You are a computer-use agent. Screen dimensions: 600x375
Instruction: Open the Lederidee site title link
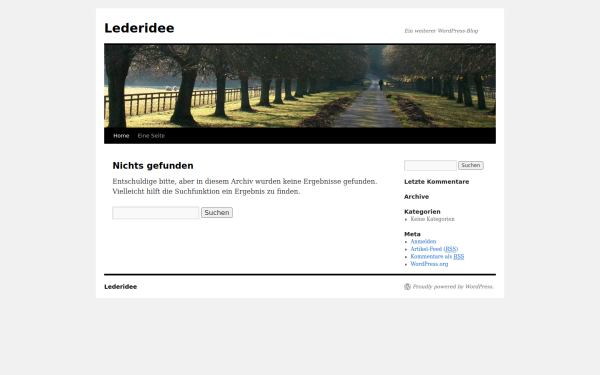[139, 28]
